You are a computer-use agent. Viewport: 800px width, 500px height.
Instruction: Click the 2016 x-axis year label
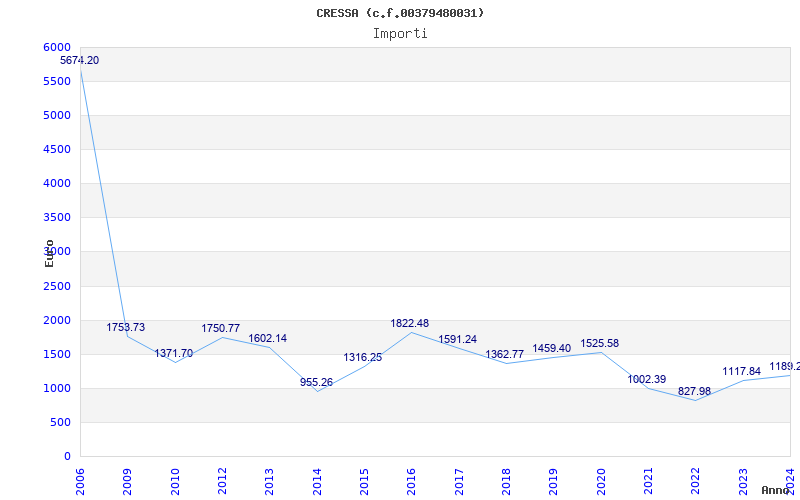[412, 482]
